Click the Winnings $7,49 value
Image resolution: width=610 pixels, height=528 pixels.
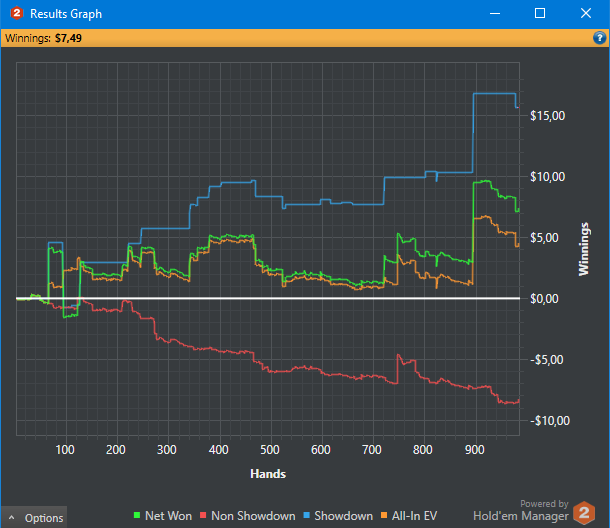click(x=68, y=38)
